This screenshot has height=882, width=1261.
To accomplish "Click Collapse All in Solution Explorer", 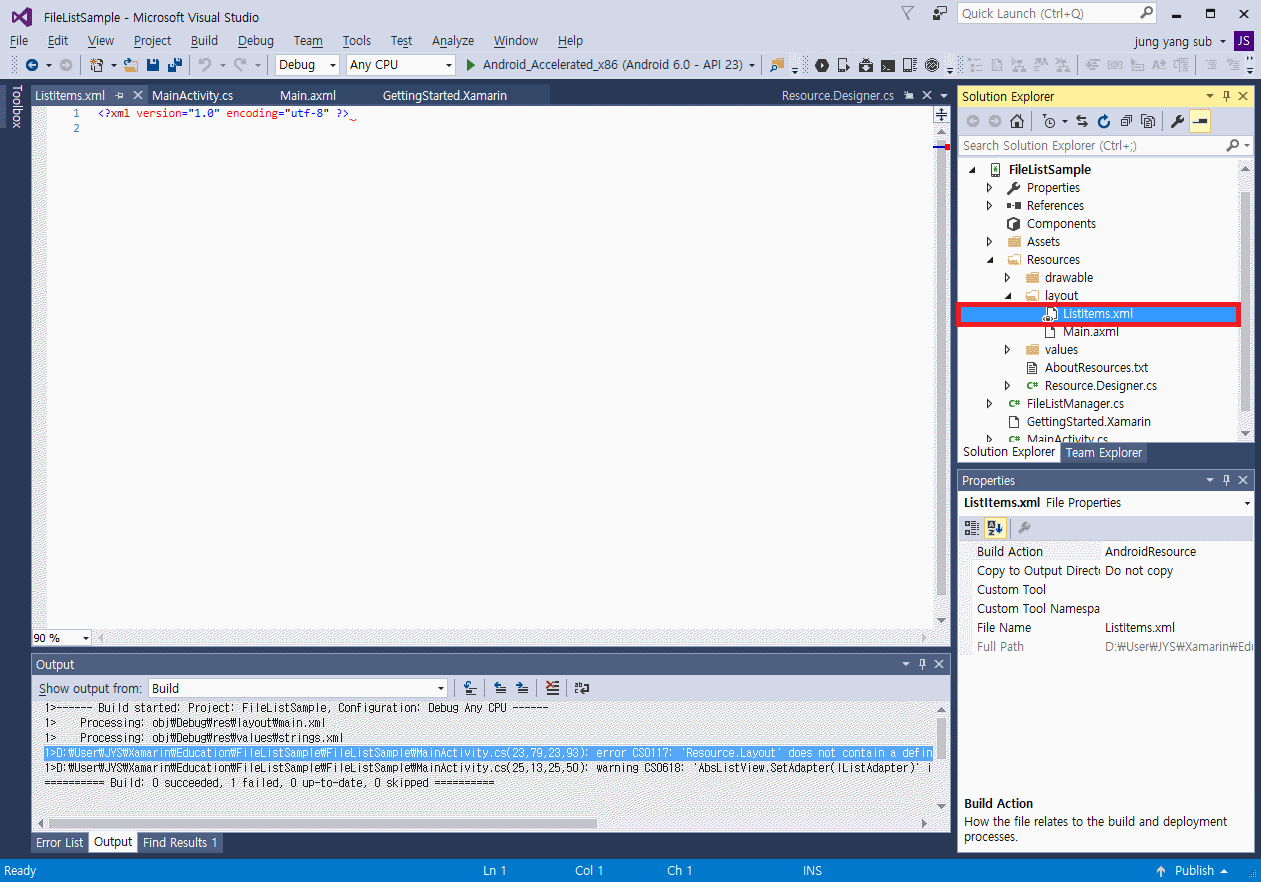I will point(1126,121).
